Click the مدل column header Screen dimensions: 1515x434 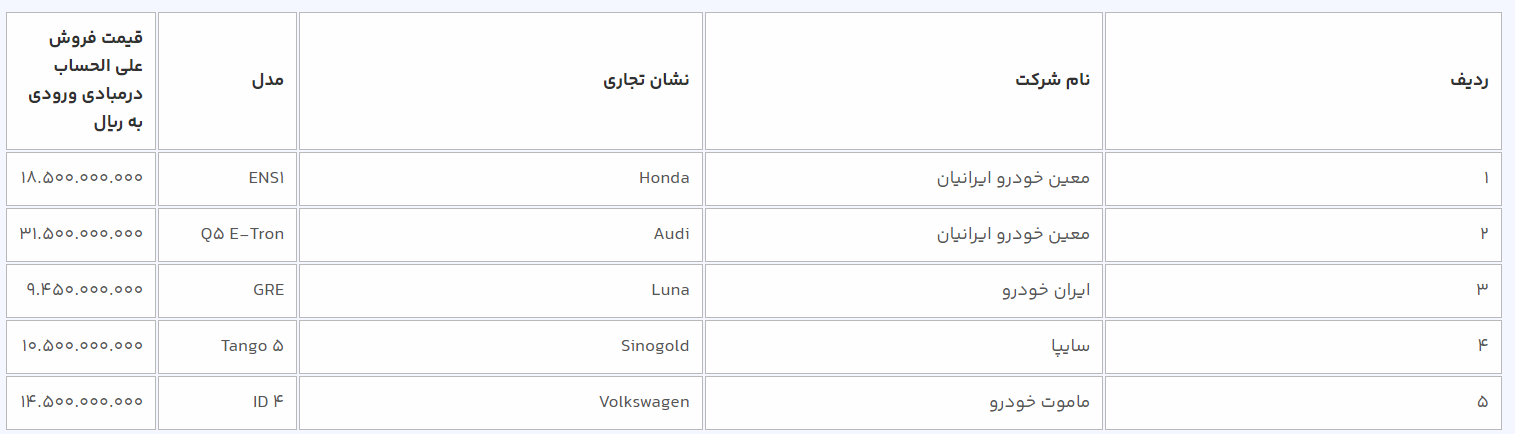267,80
